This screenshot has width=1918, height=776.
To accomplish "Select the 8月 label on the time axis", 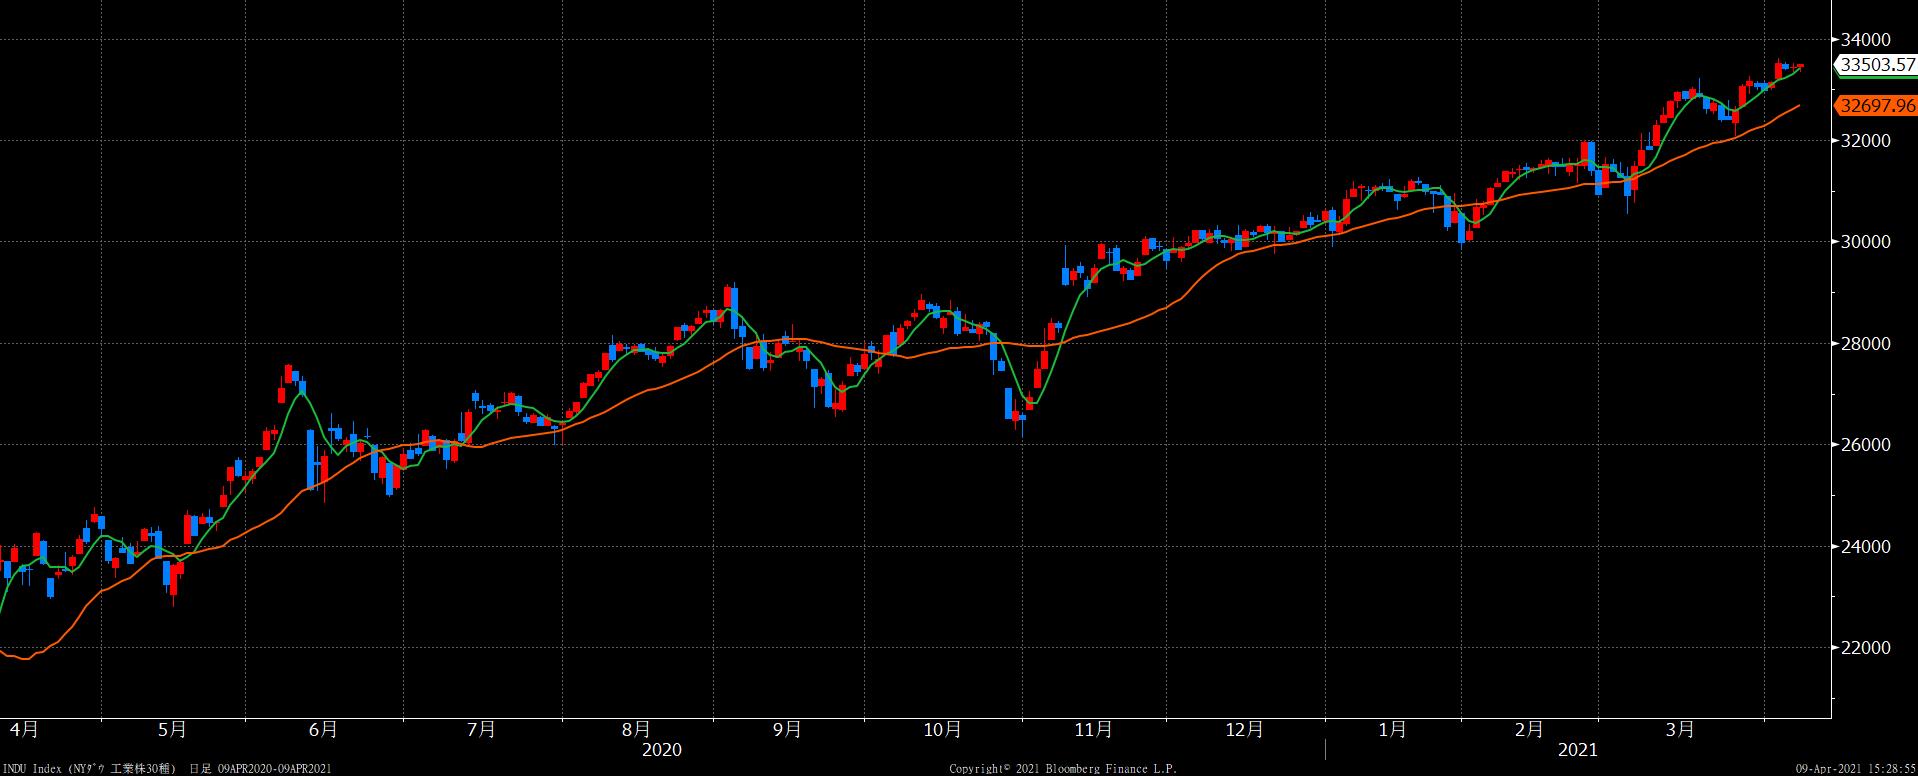I will coord(635,729).
